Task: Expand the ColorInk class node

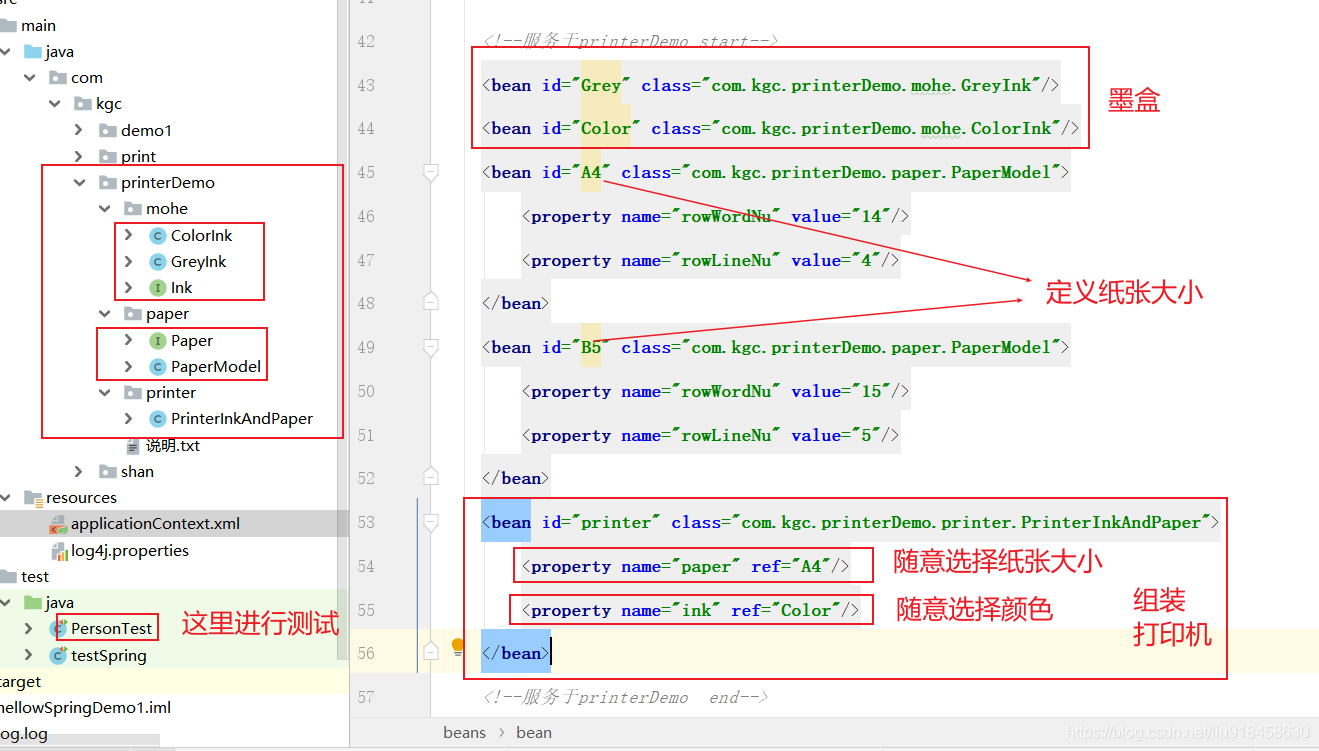Action: pos(129,235)
